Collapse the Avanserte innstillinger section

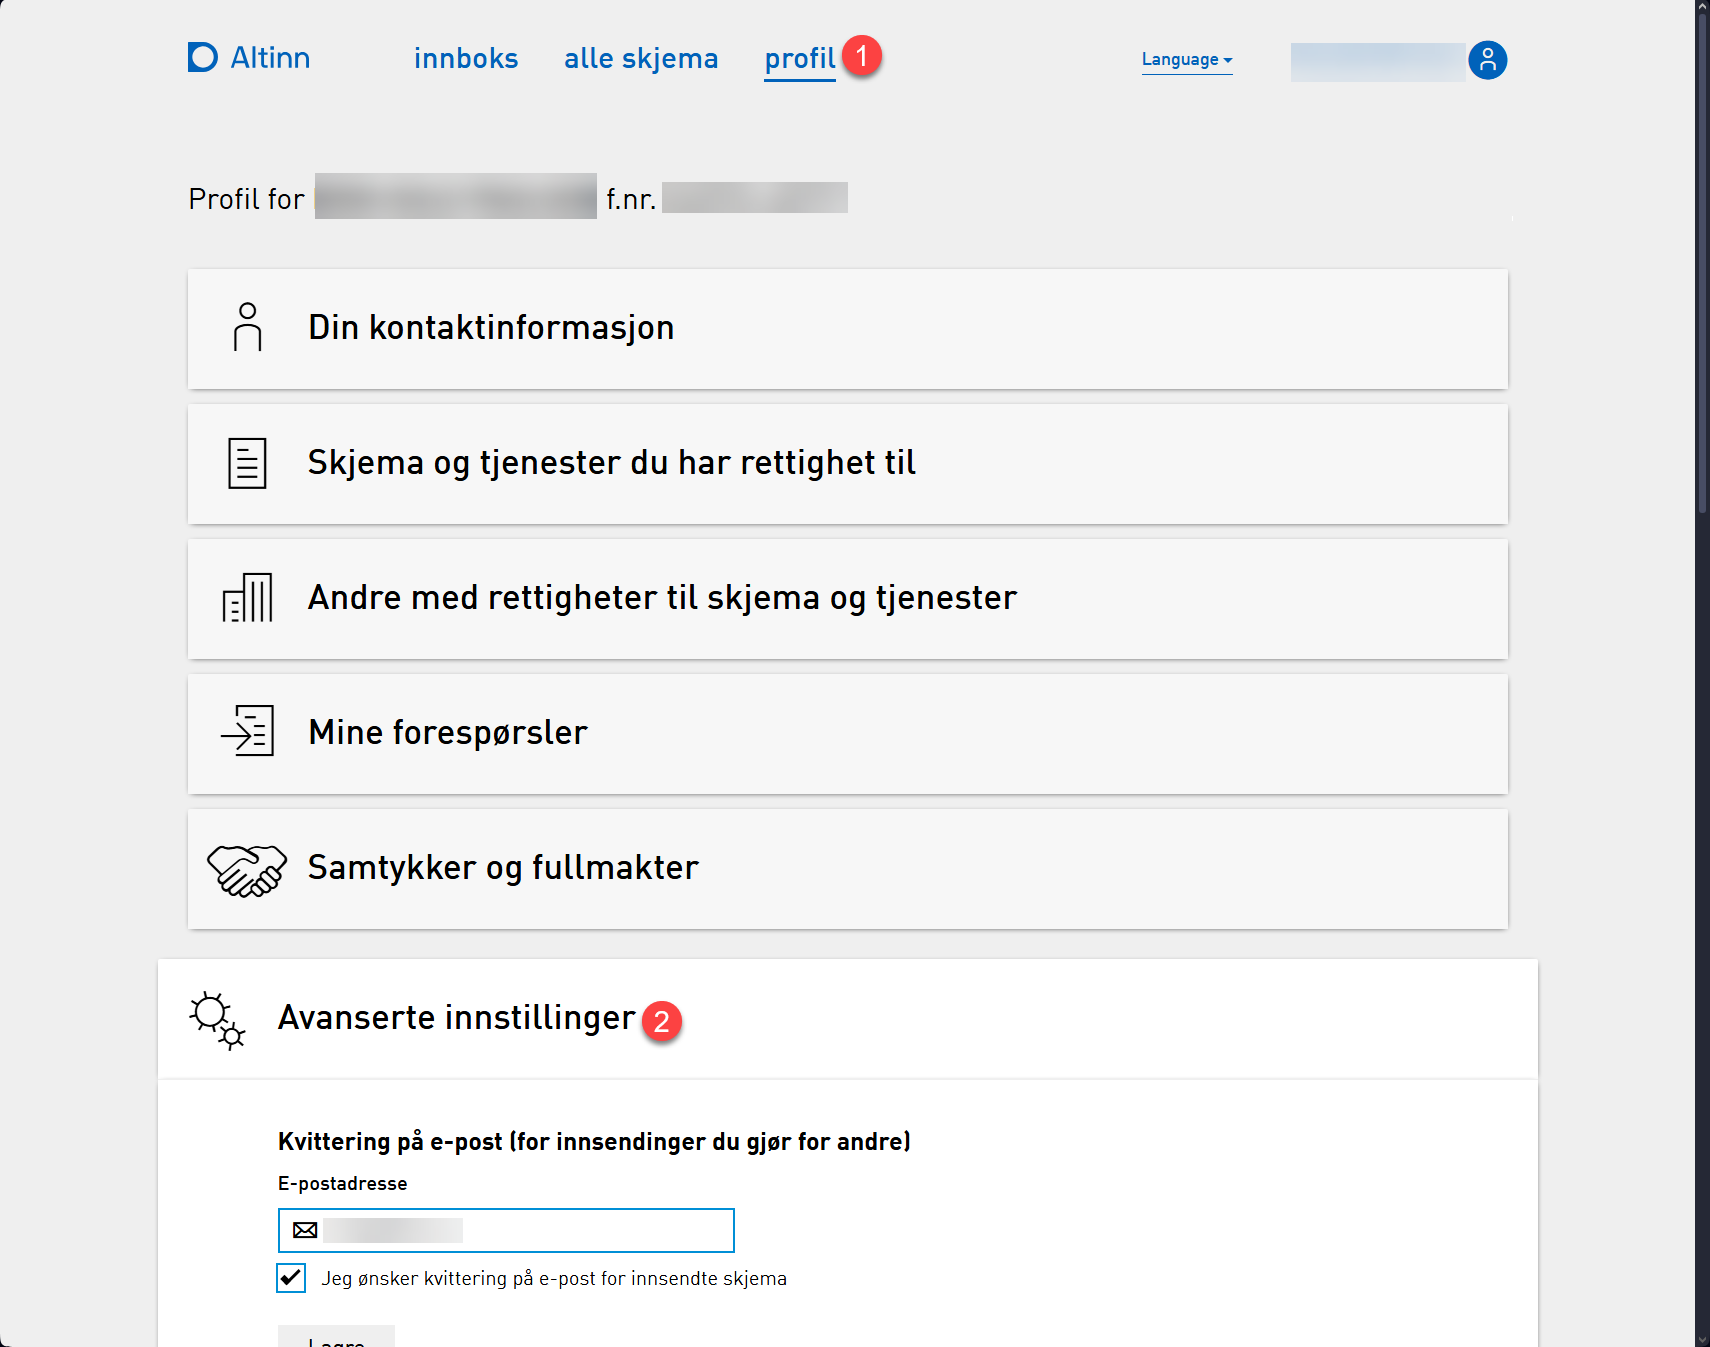coord(456,1018)
